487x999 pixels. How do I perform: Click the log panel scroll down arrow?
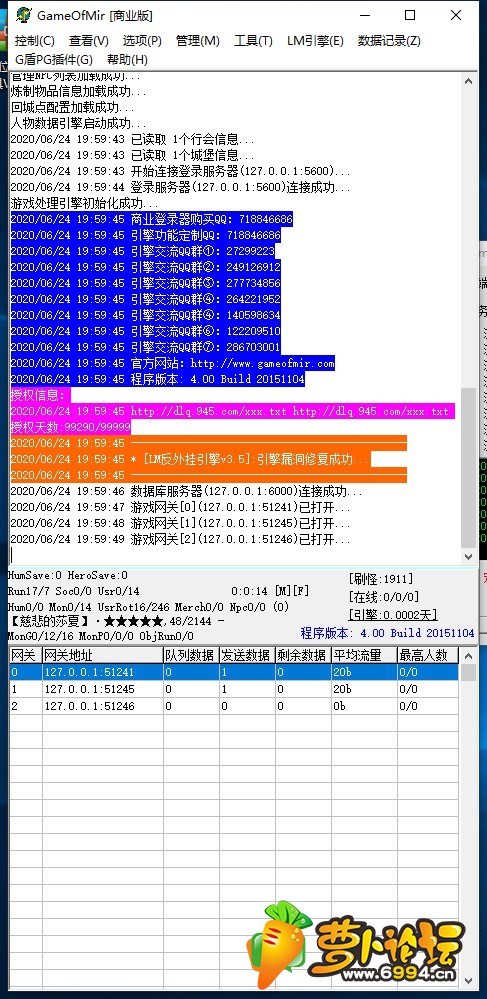tap(468, 556)
